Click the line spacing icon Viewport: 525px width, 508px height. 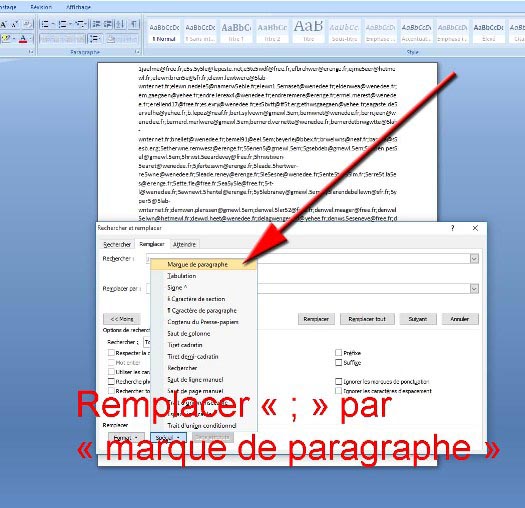coord(95,39)
